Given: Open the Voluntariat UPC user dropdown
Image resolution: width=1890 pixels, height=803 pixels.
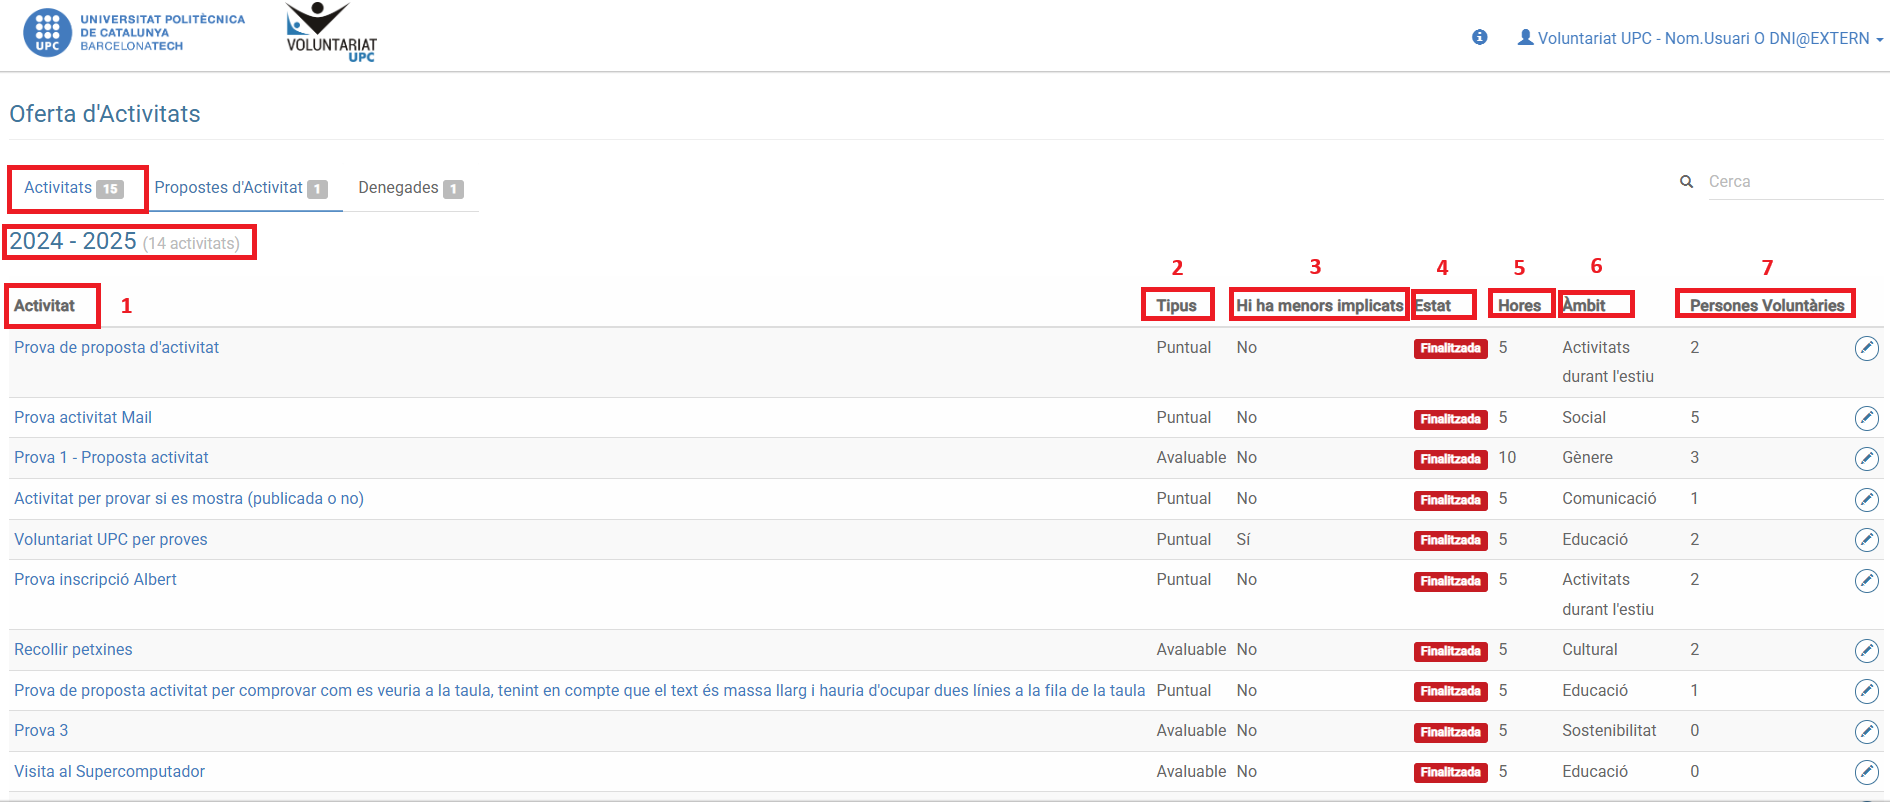Looking at the screenshot, I should [x=1700, y=38].
